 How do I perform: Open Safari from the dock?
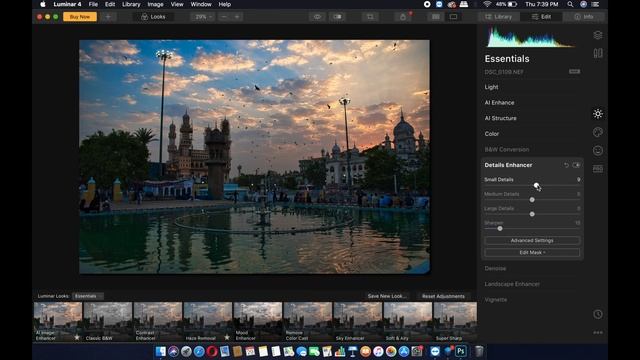click(199, 351)
